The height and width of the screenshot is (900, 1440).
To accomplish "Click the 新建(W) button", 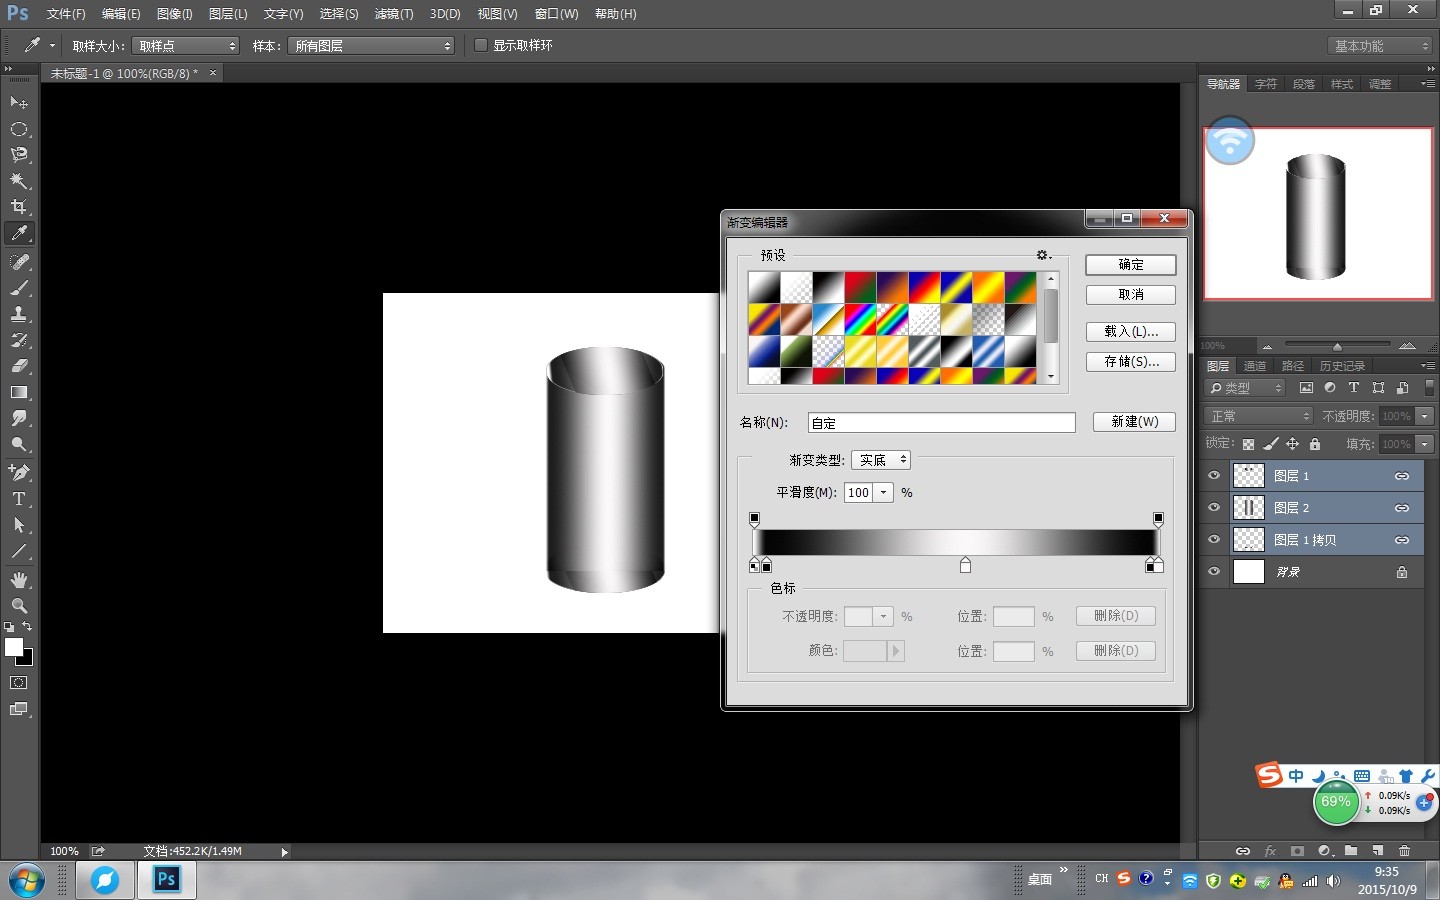I will 1134,422.
